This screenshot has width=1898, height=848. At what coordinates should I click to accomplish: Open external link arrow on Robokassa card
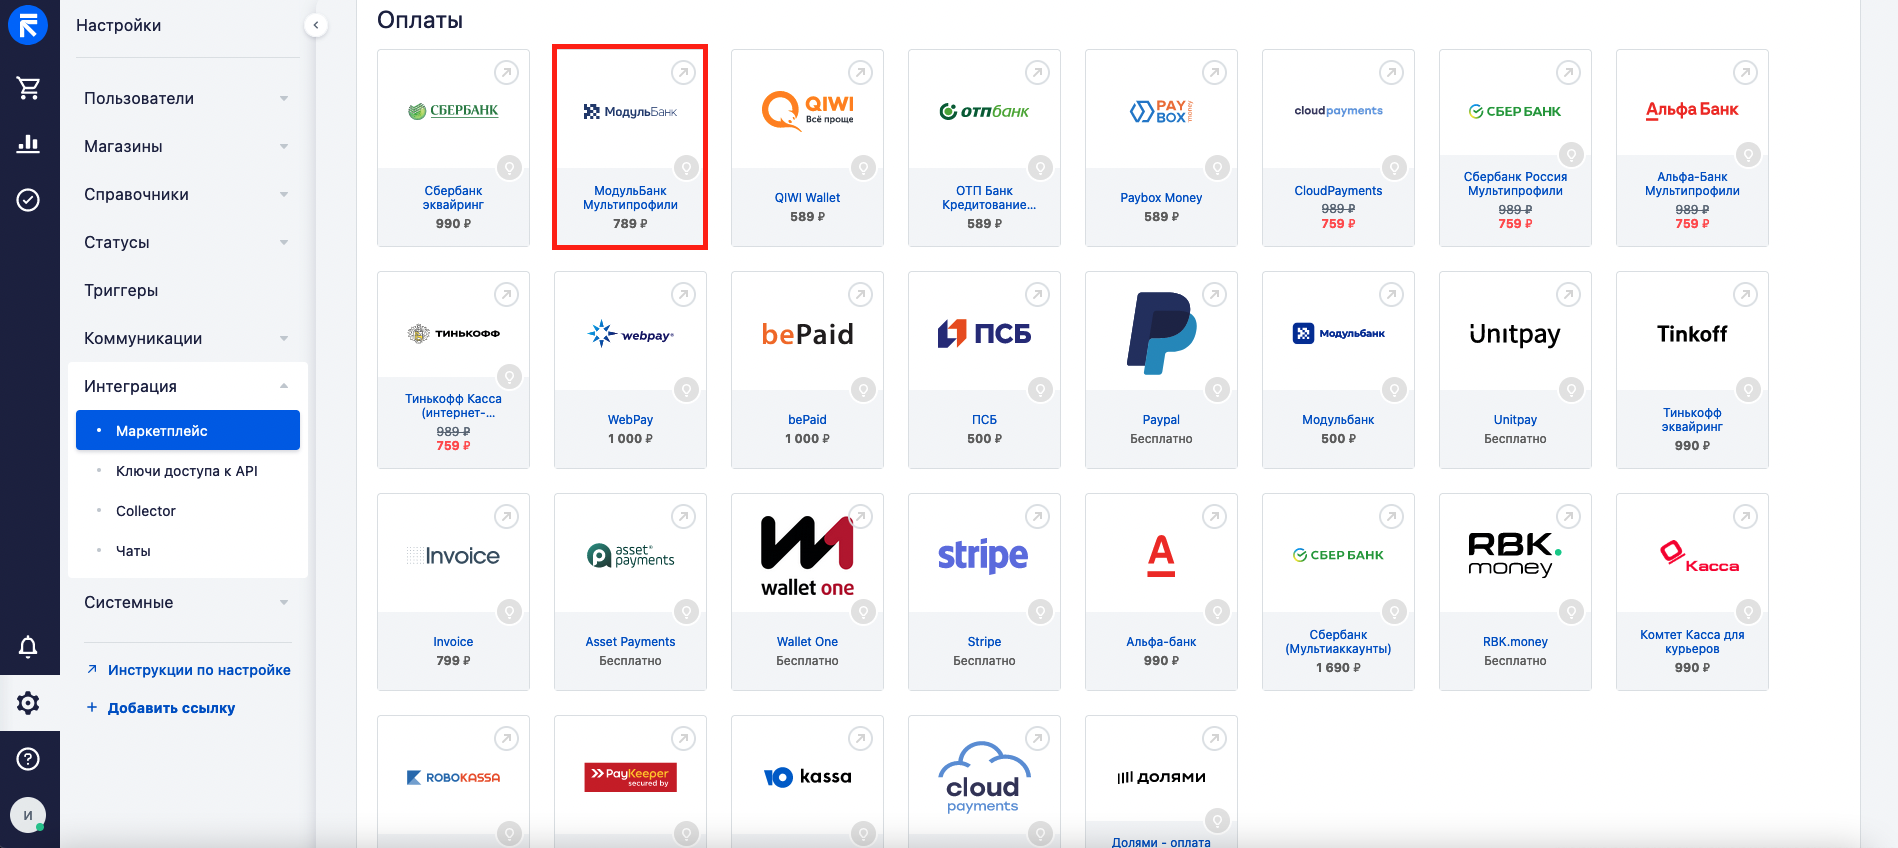pos(507,738)
